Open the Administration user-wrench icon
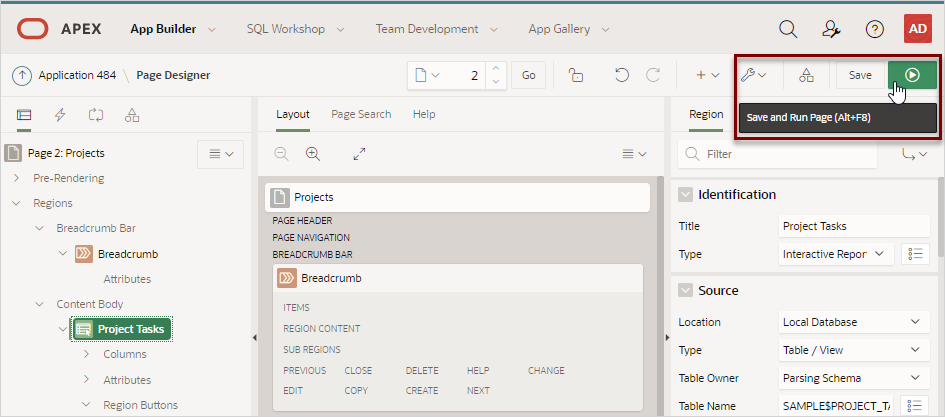This screenshot has width=945, height=417. 831,29
